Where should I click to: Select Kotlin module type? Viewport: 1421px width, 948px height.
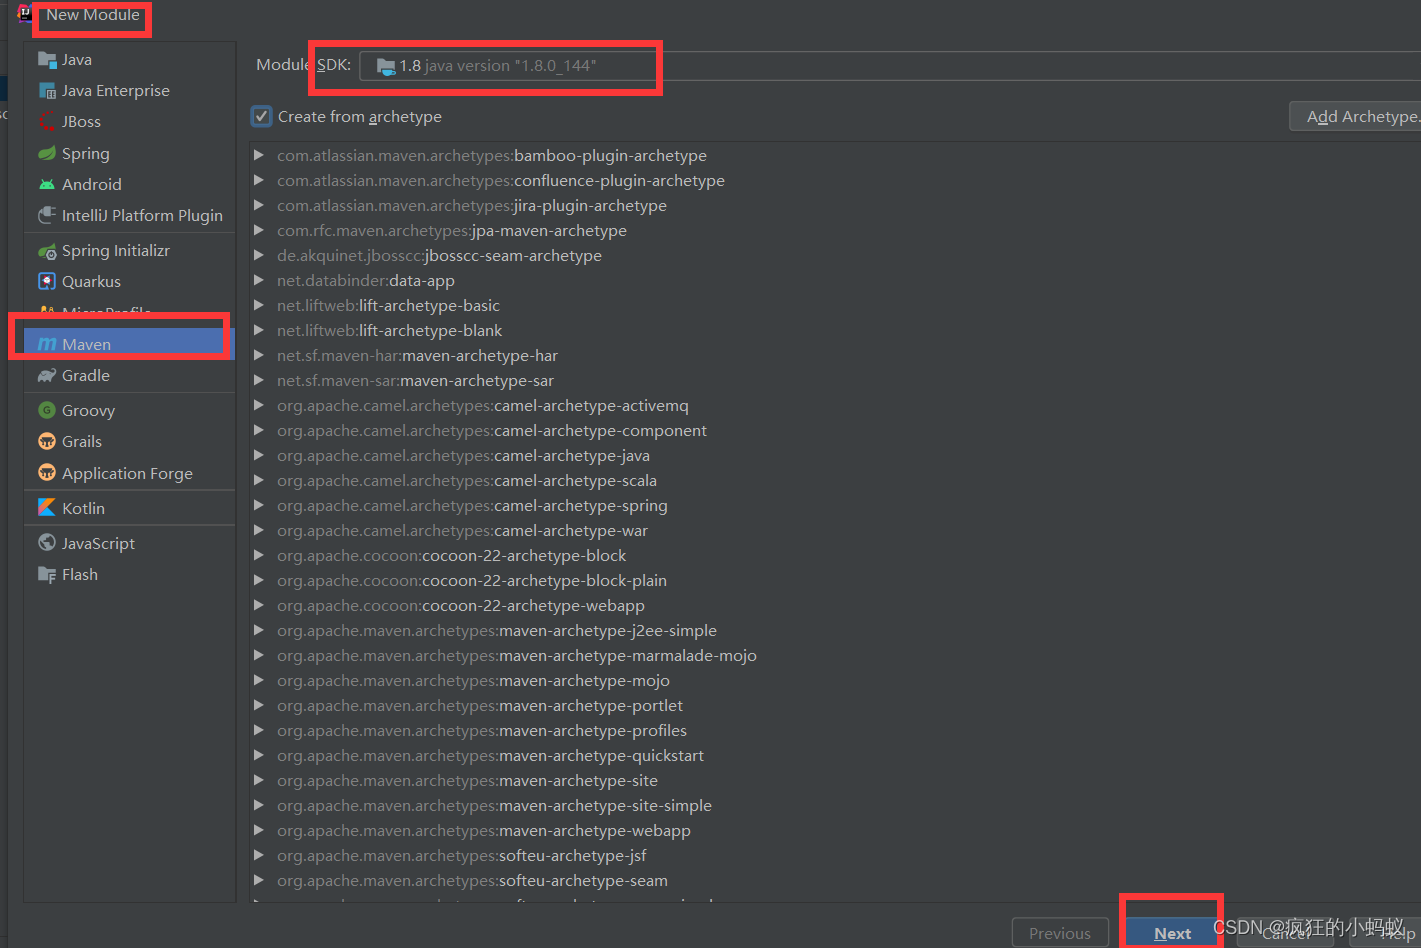129,509
